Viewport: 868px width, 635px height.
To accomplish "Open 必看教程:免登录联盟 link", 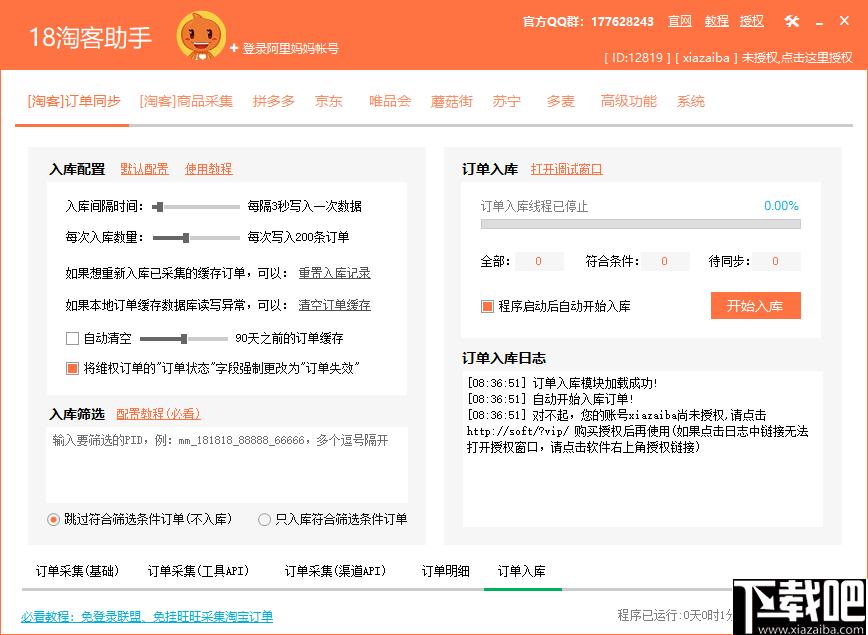I will pyautogui.click(x=147, y=616).
